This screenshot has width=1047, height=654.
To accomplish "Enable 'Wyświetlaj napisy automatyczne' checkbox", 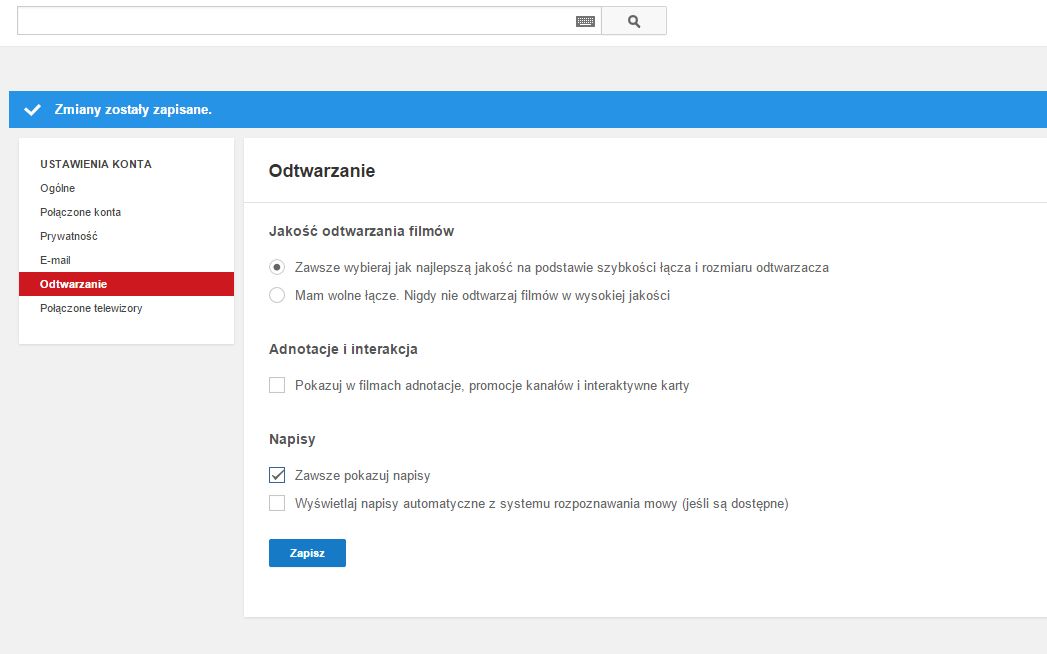I will click(x=276, y=503).
